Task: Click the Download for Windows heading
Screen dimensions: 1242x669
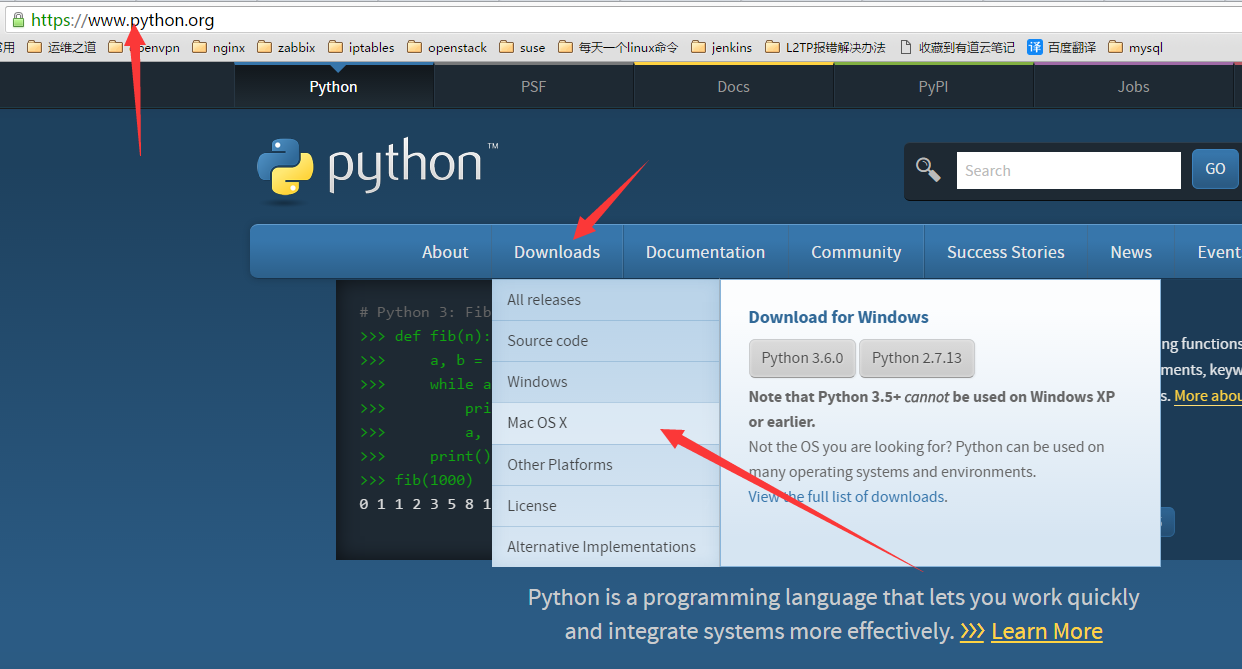Action: (x=838, y=317)
